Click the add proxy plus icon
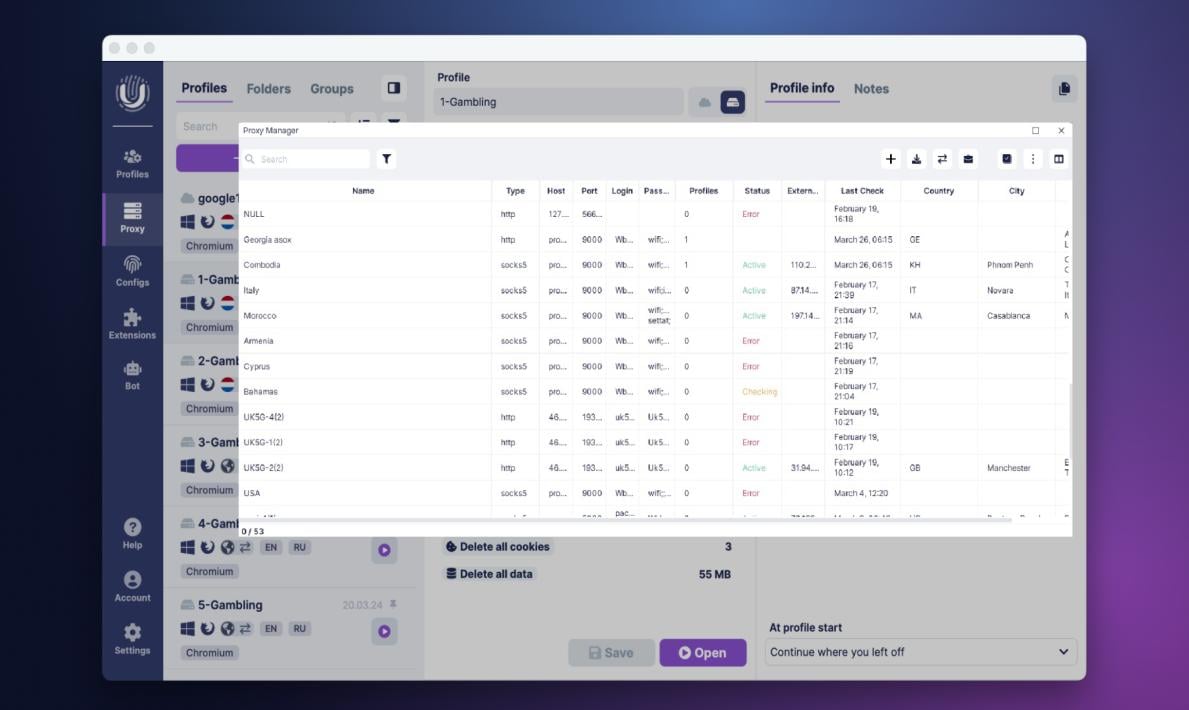The height and width of the screenshot is (710, 1189). click(891, 159)
